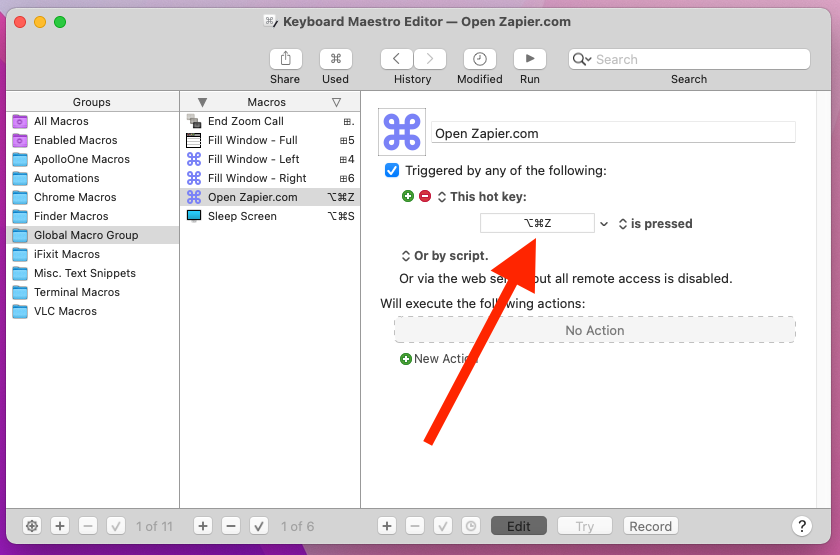Select the All Macros group
Screen dimensions: 840x555
93,121
